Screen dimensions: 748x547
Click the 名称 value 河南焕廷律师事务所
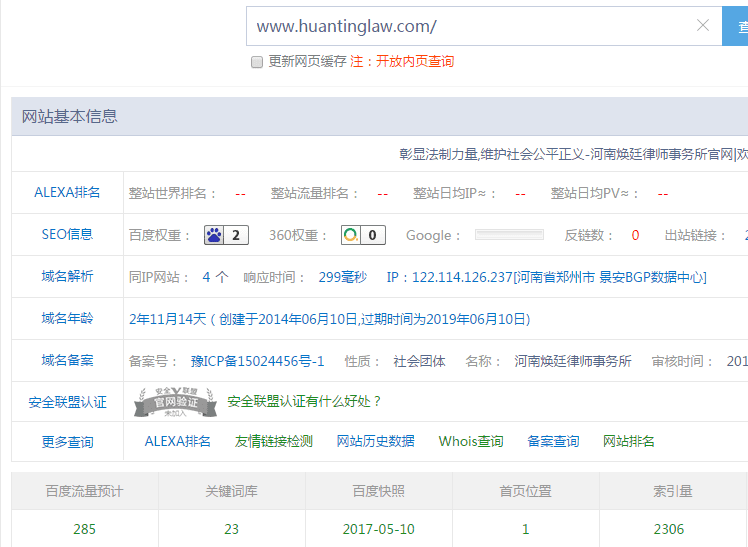pyautogui.click(x=572, y=361)
